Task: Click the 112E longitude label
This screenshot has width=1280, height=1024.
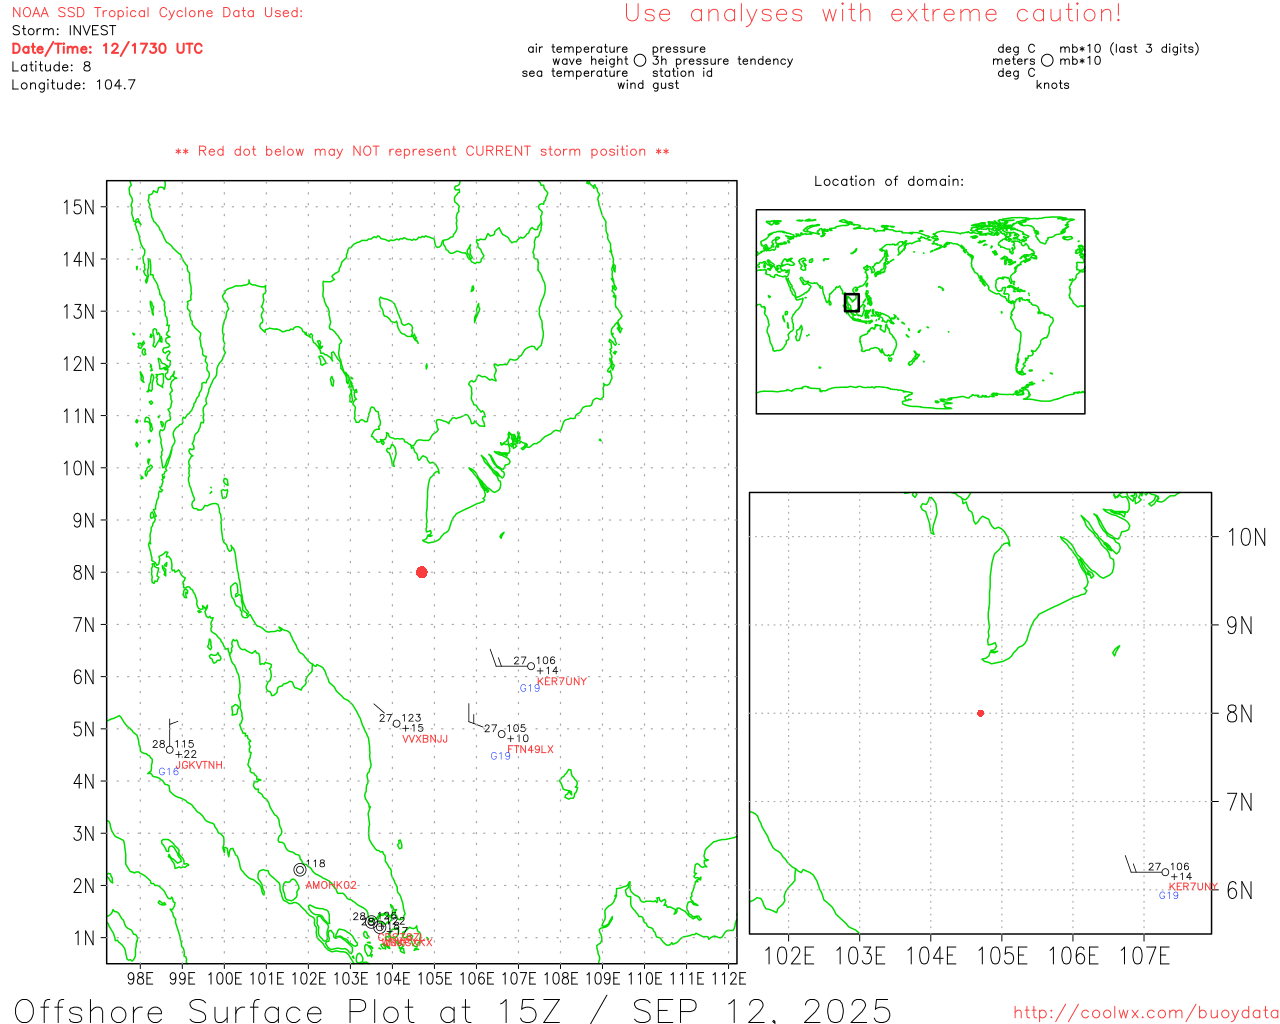Action: pos(729,979)
